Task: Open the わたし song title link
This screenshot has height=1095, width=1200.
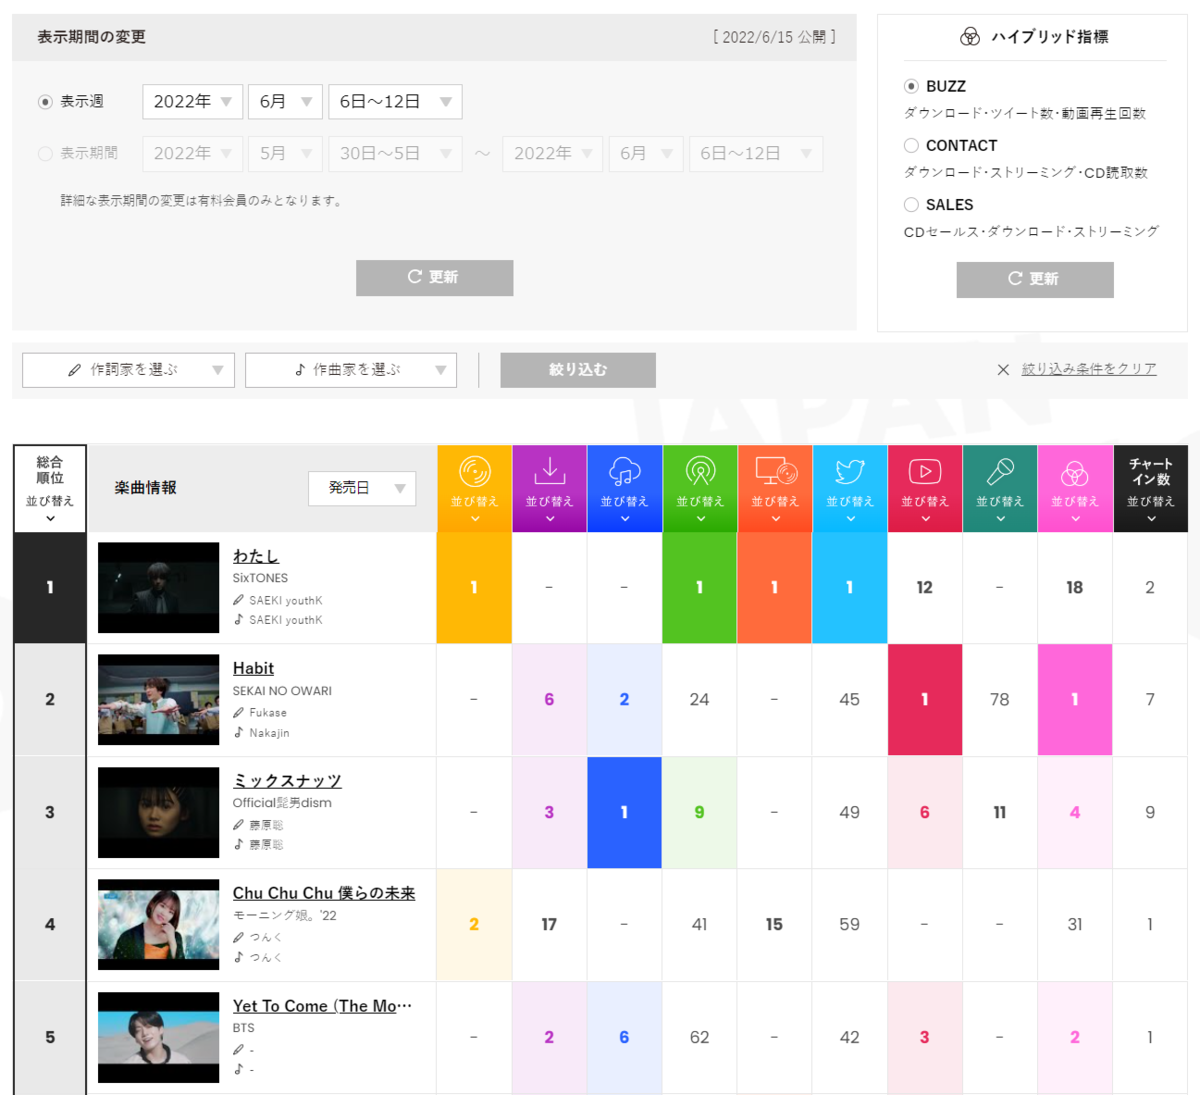Action: [256, 556]
